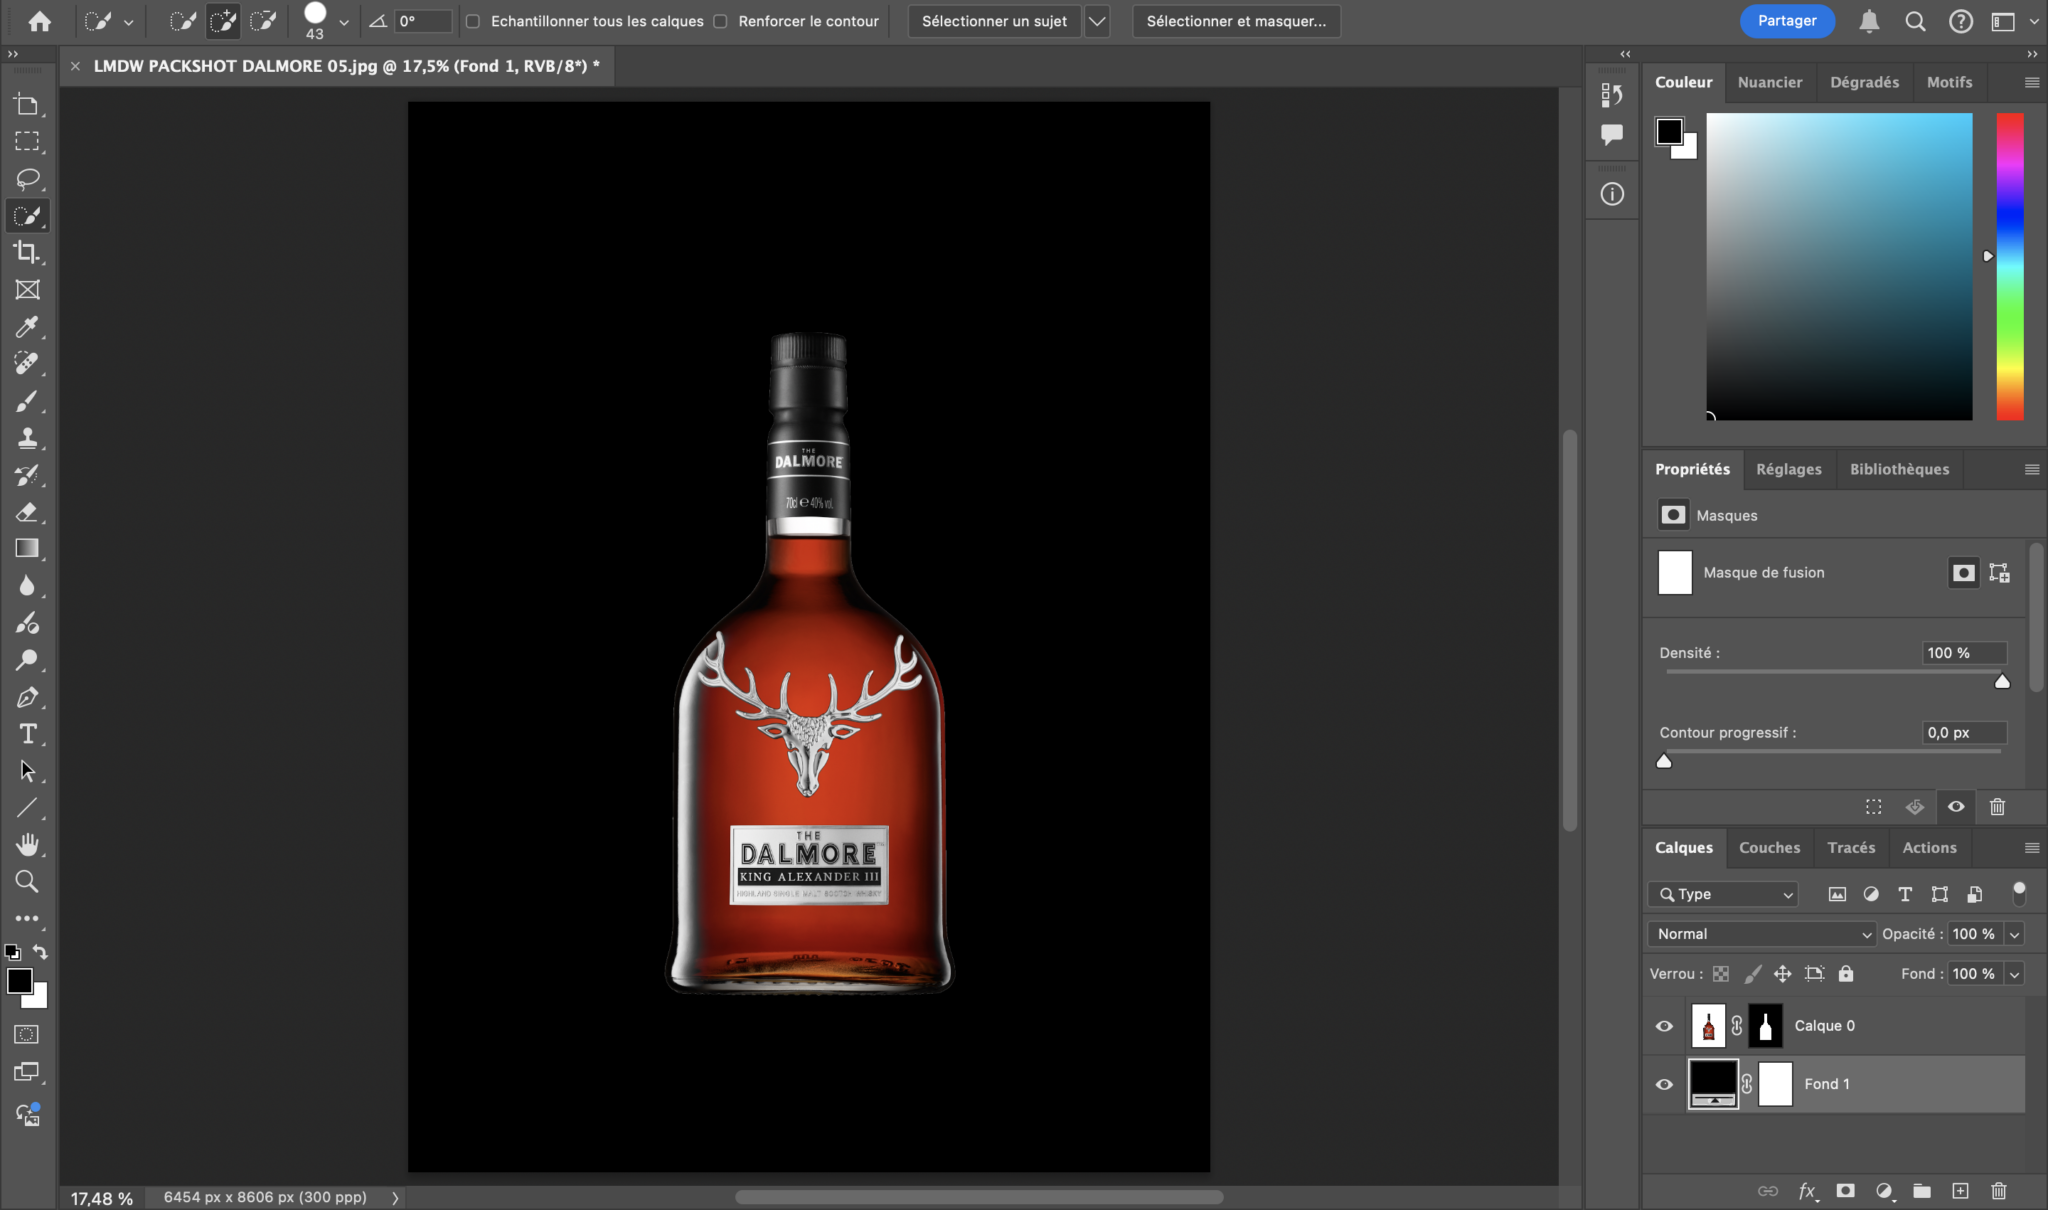Image resolution: width=2048 pixels, height=1210 pixels.
Task: Create a new layer with plus icon
Action: click(1960, 1190)
